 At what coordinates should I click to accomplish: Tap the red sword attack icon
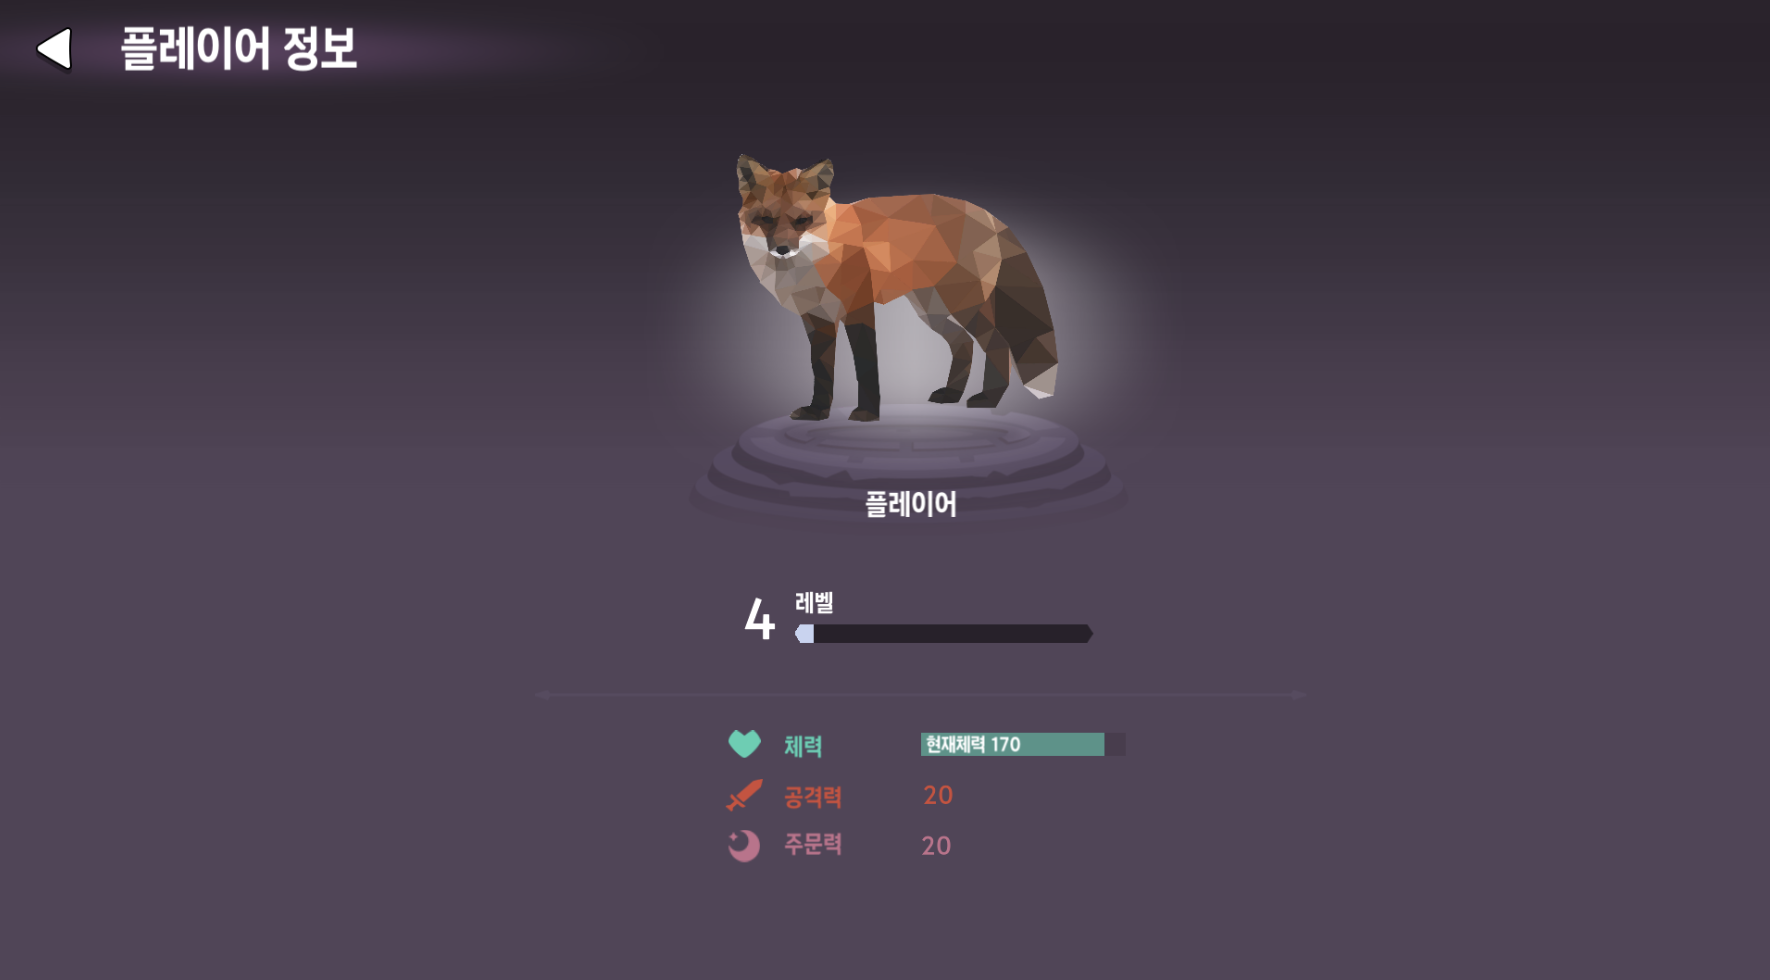744,795
